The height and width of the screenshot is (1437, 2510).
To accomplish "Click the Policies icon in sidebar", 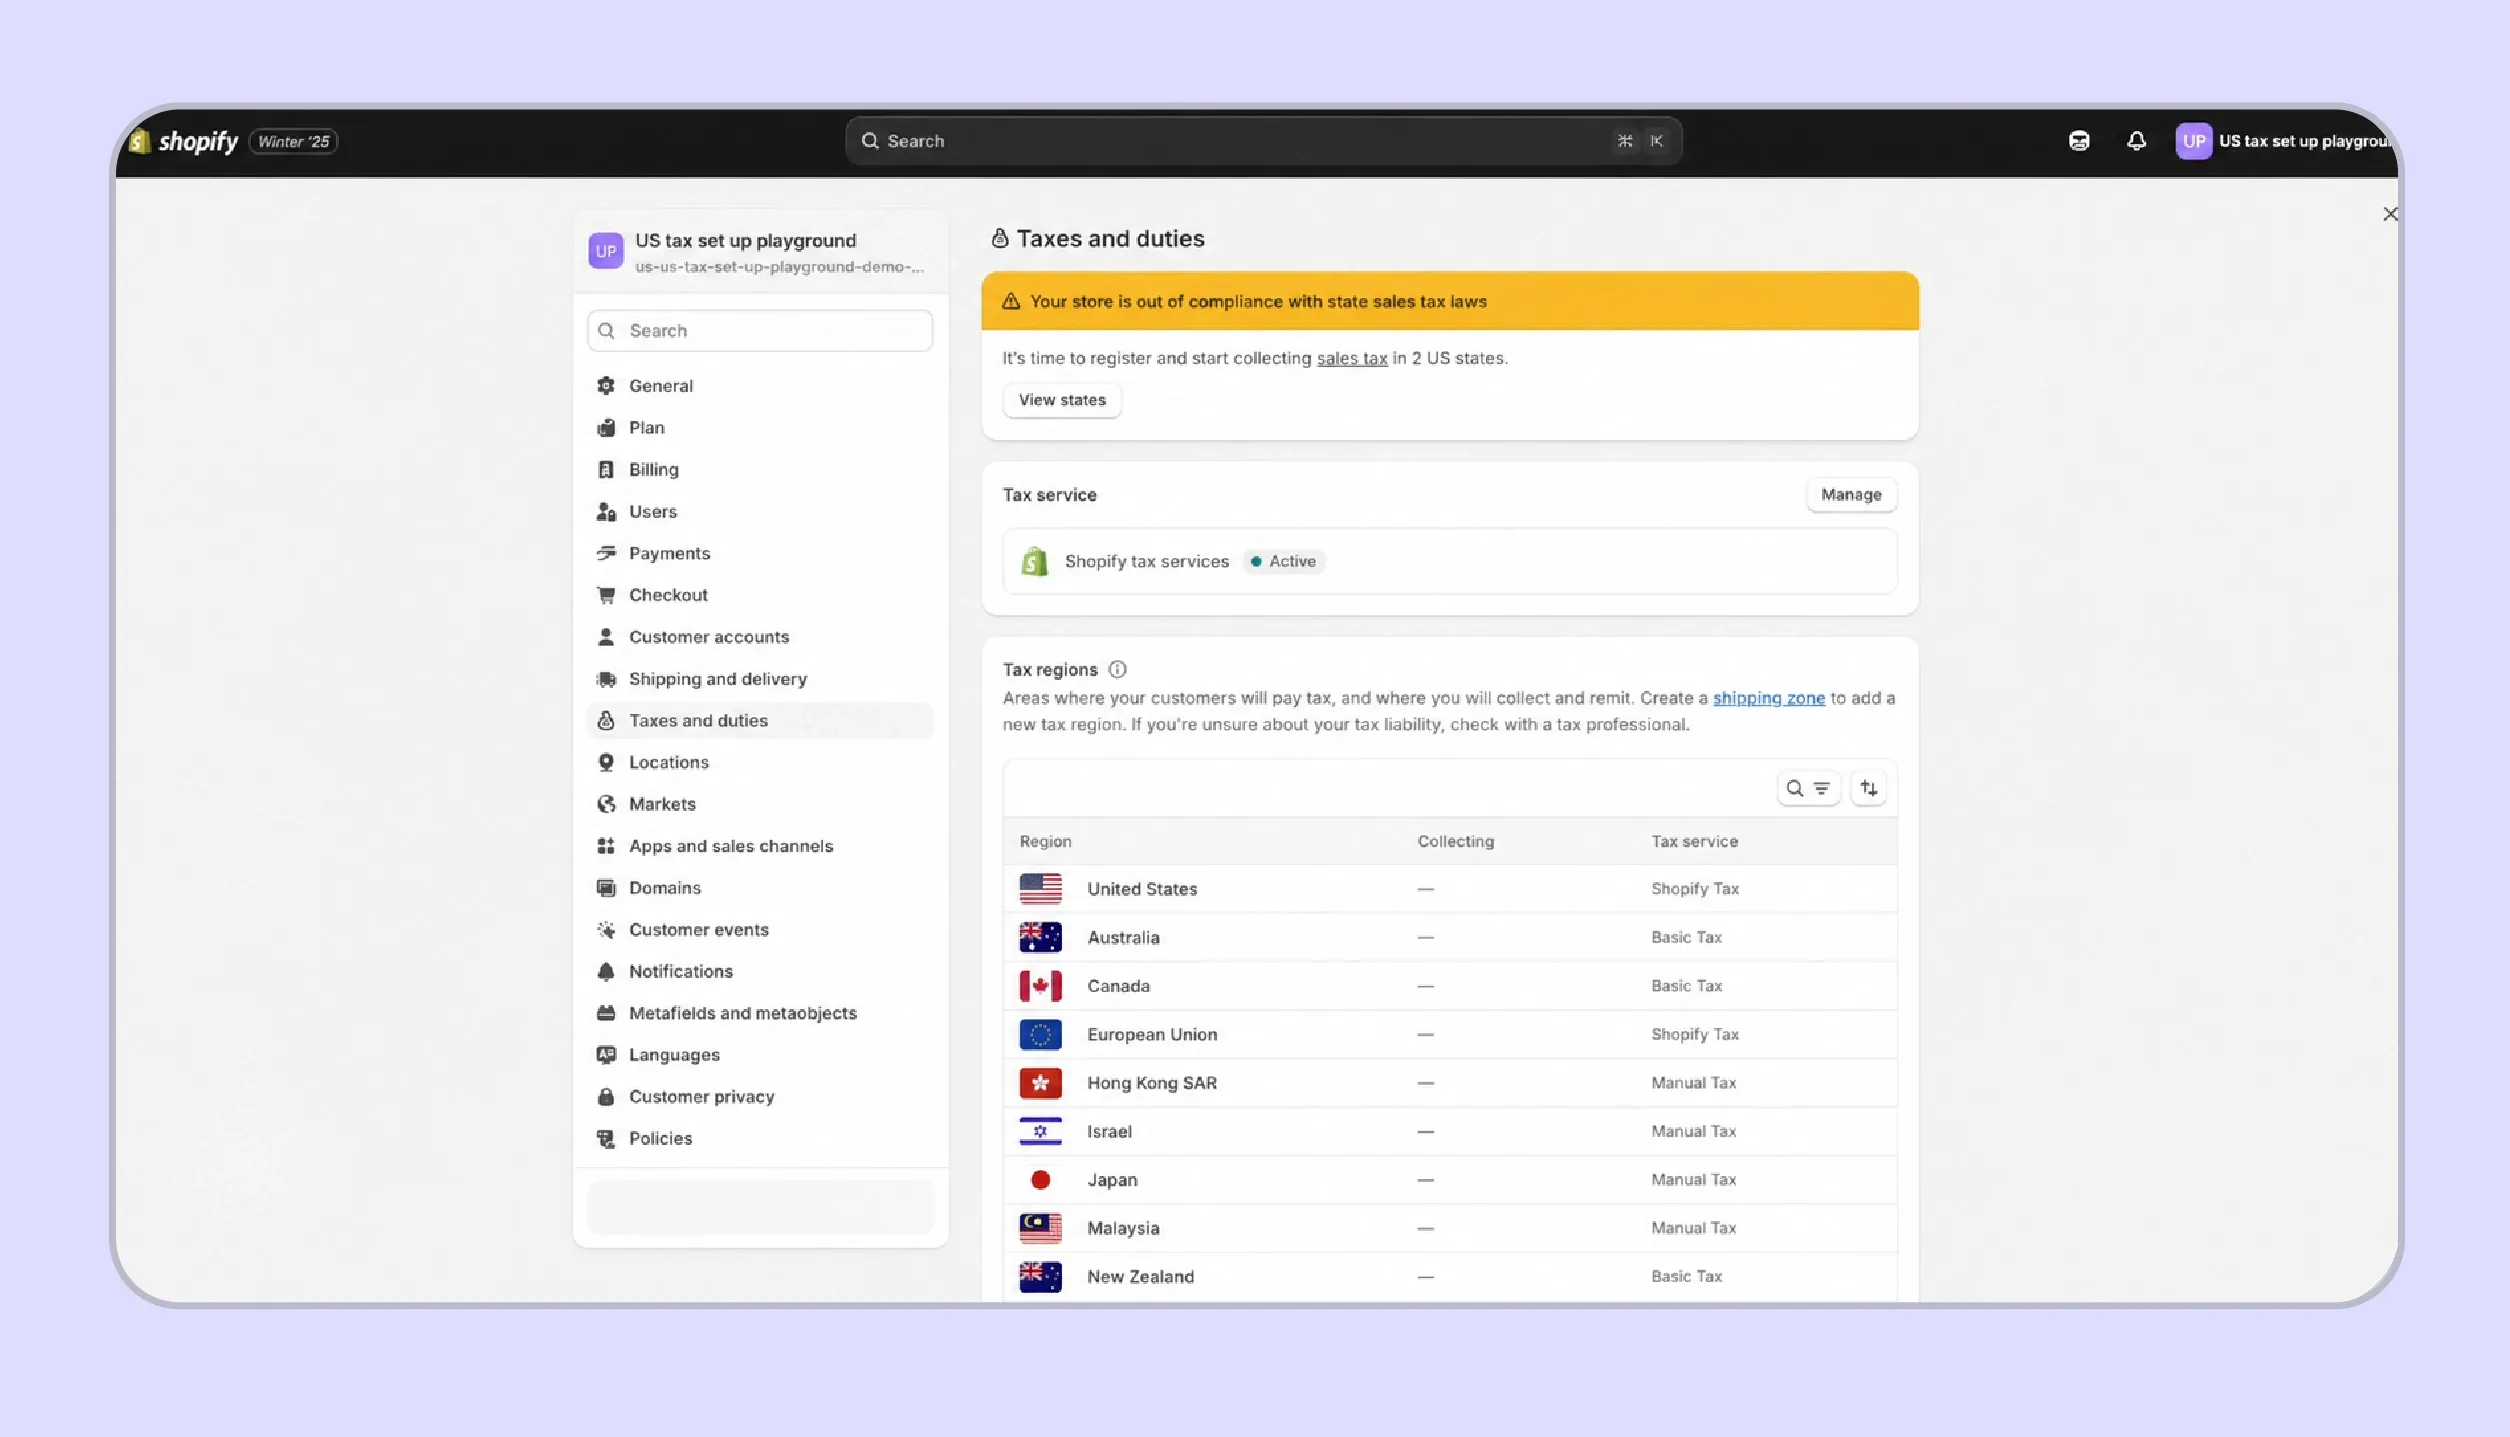I will (x=606, y=1139).
